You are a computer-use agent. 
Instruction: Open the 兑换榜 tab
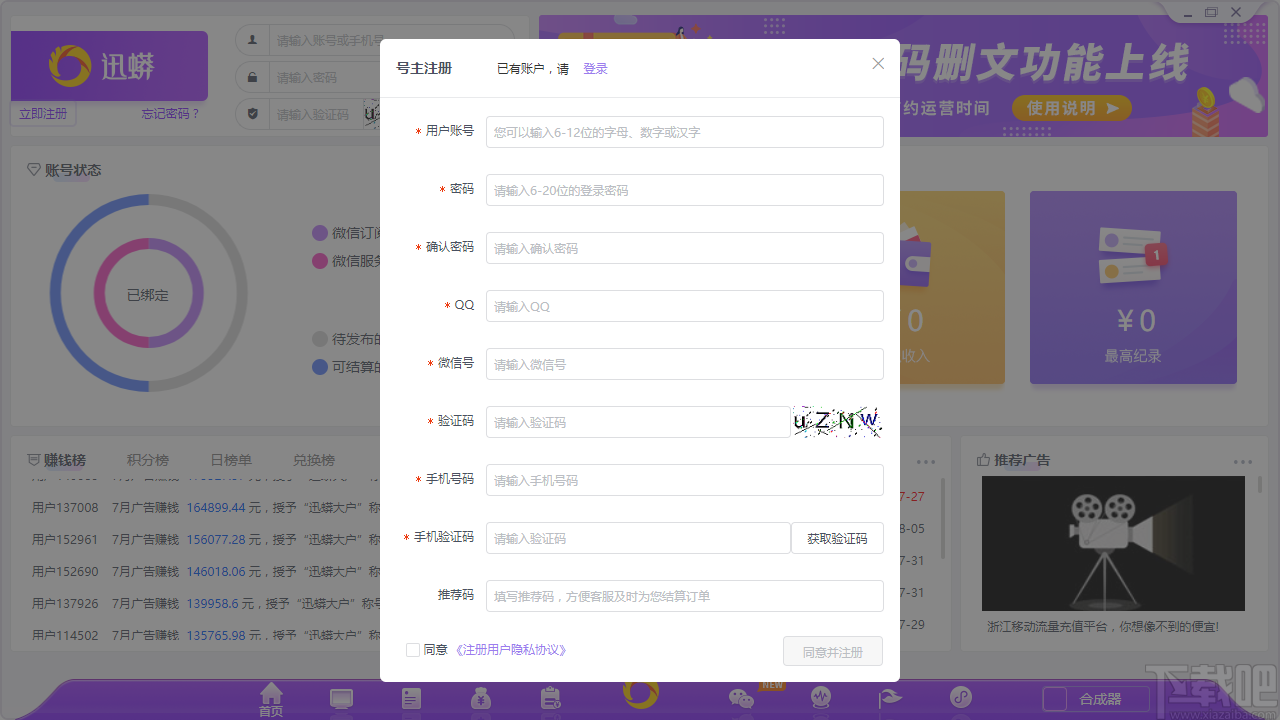pyautogui.click(x=314, y=460)
